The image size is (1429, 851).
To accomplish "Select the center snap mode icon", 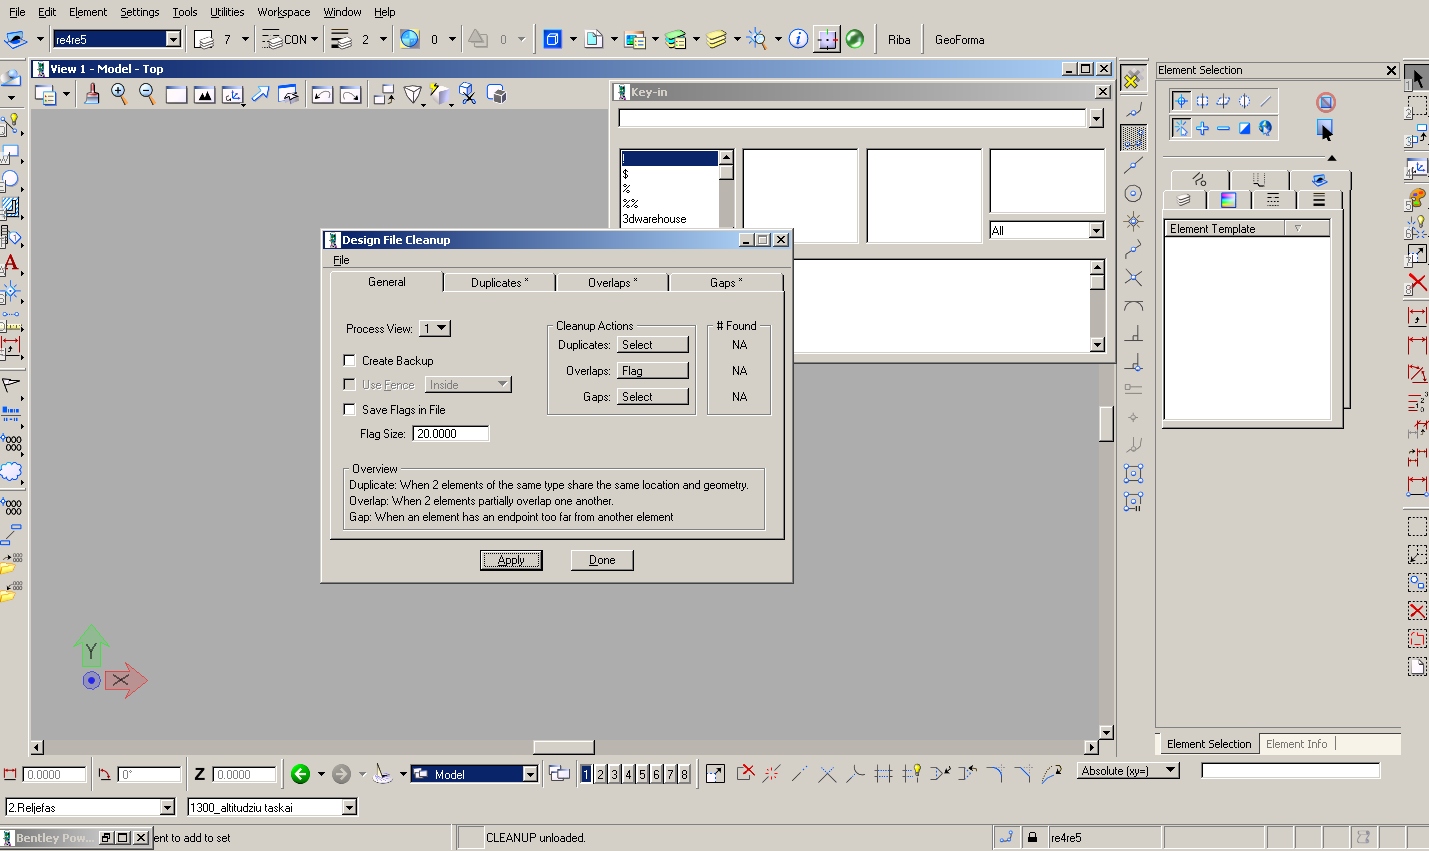I will pos(1133,193).
